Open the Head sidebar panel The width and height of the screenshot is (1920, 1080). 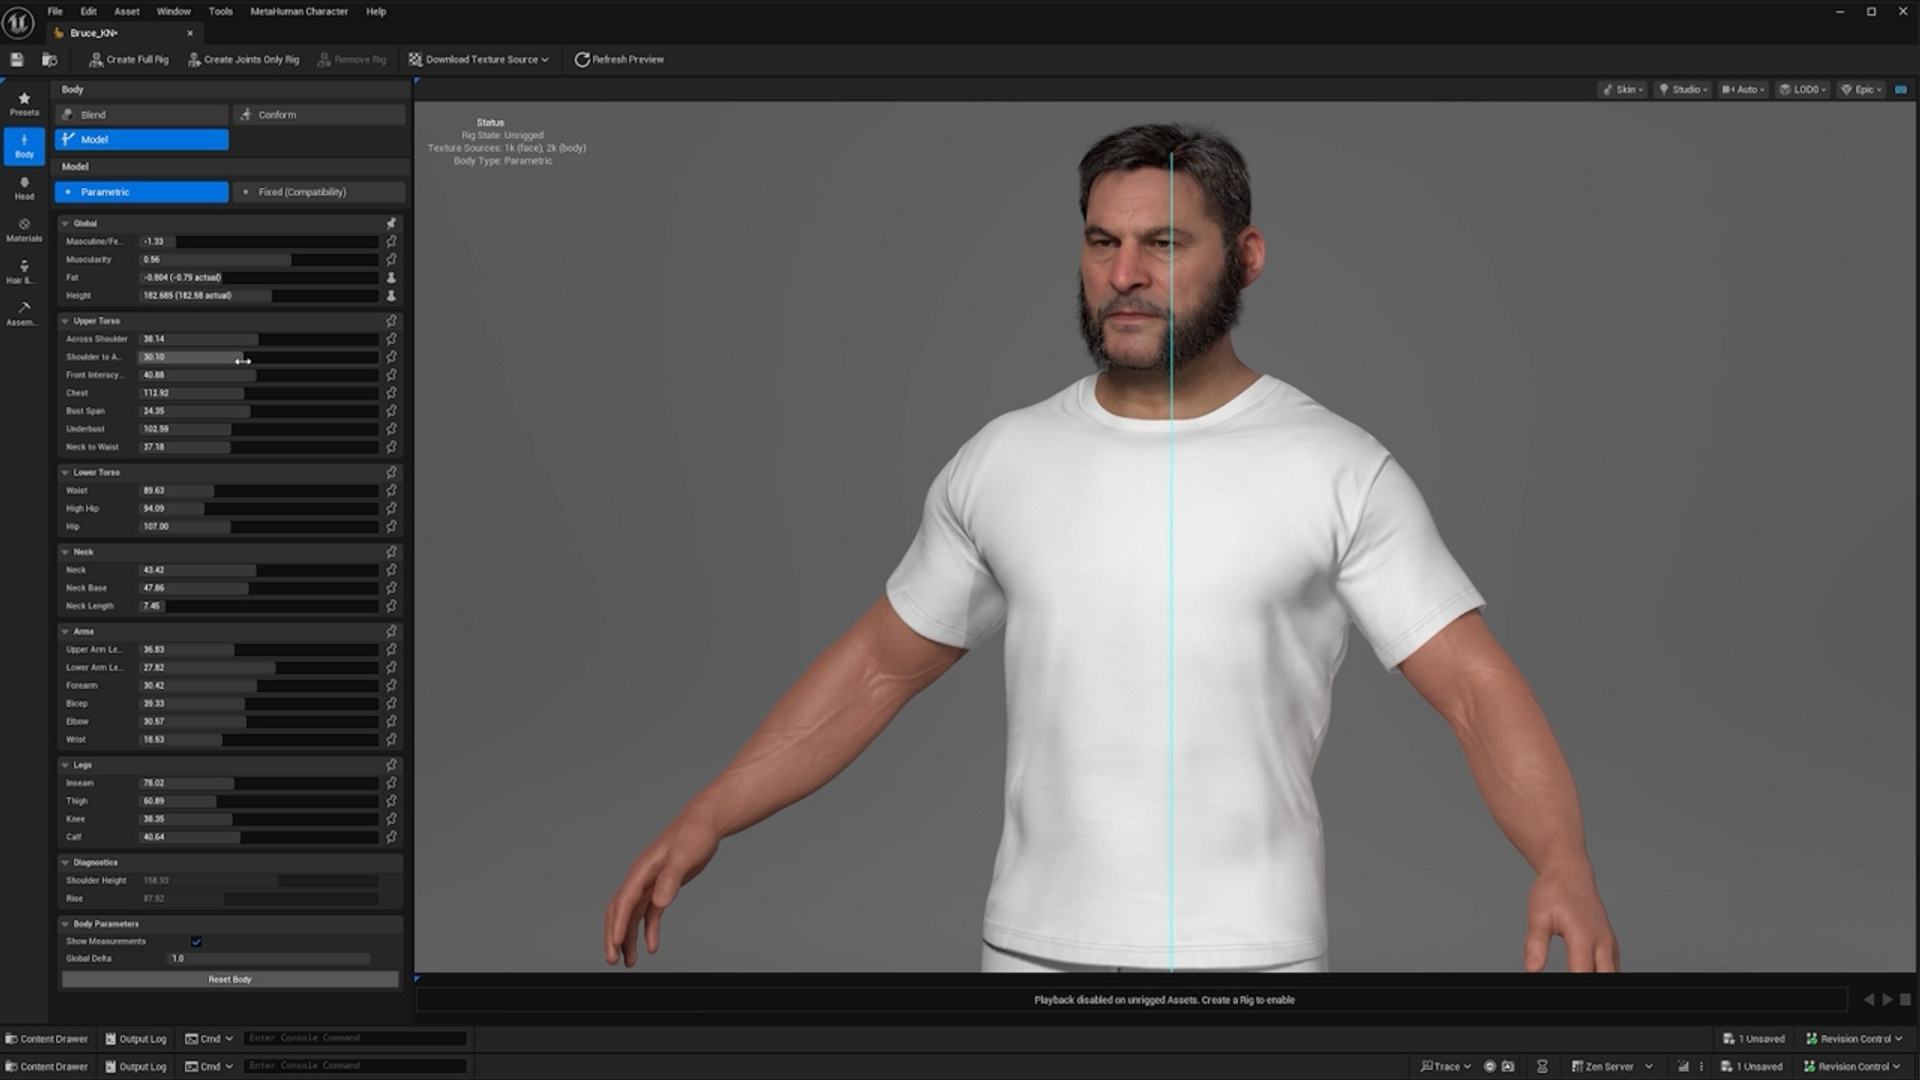click(x=24, y=188)
